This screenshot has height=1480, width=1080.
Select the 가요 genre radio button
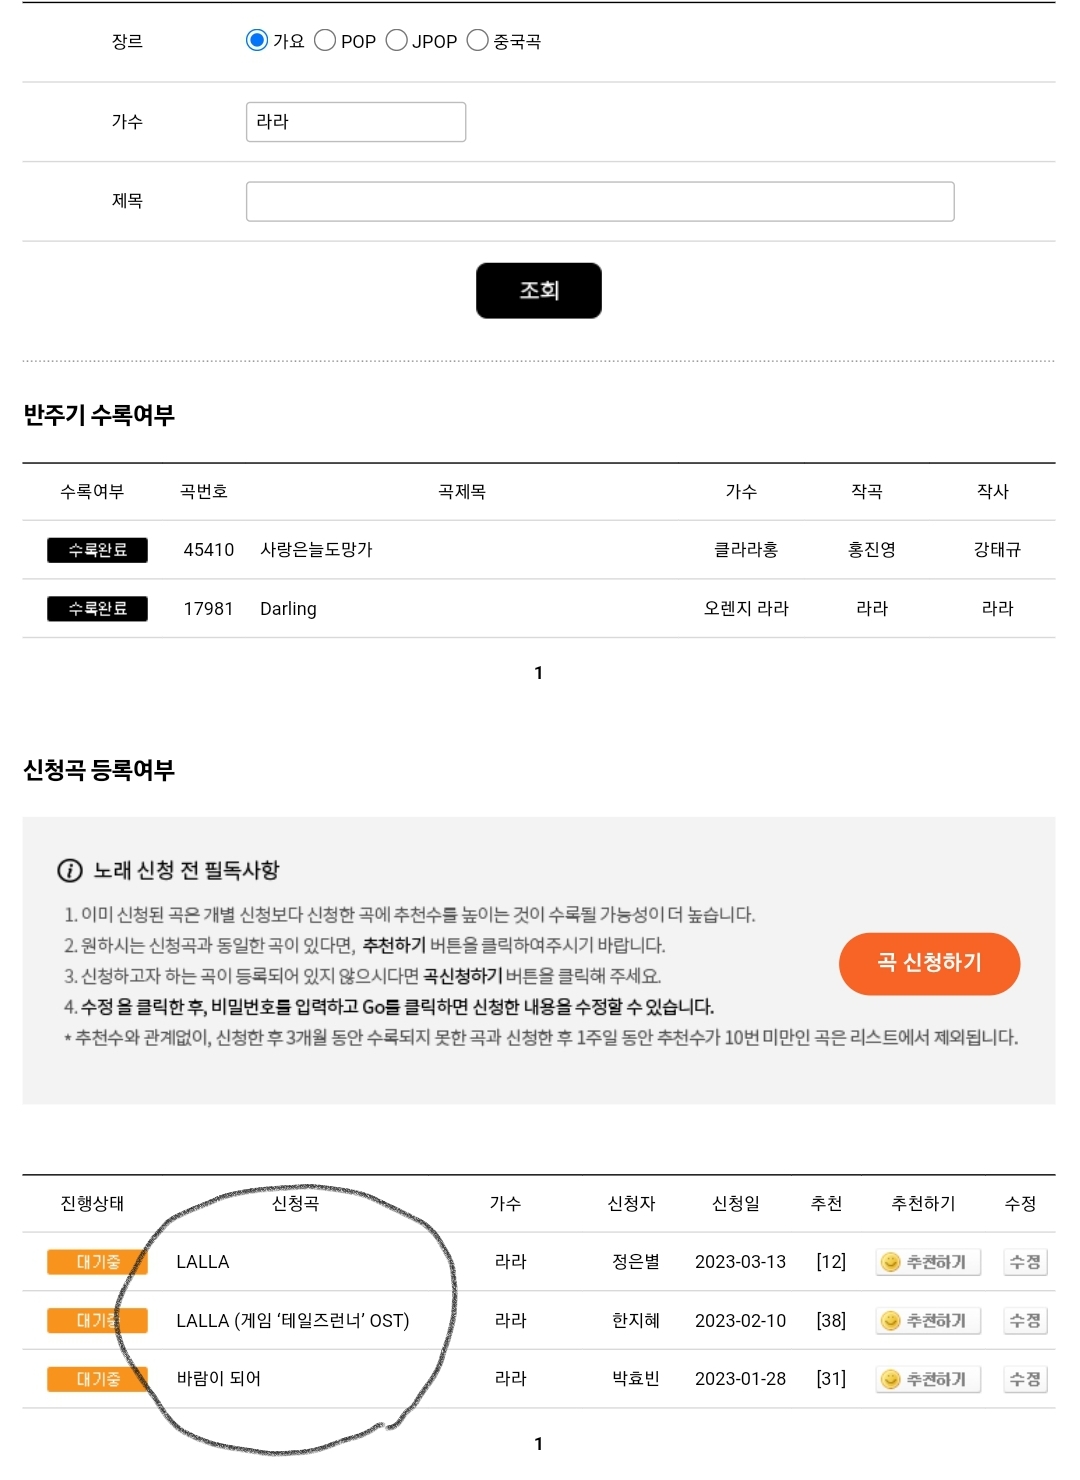coord(257,40)
